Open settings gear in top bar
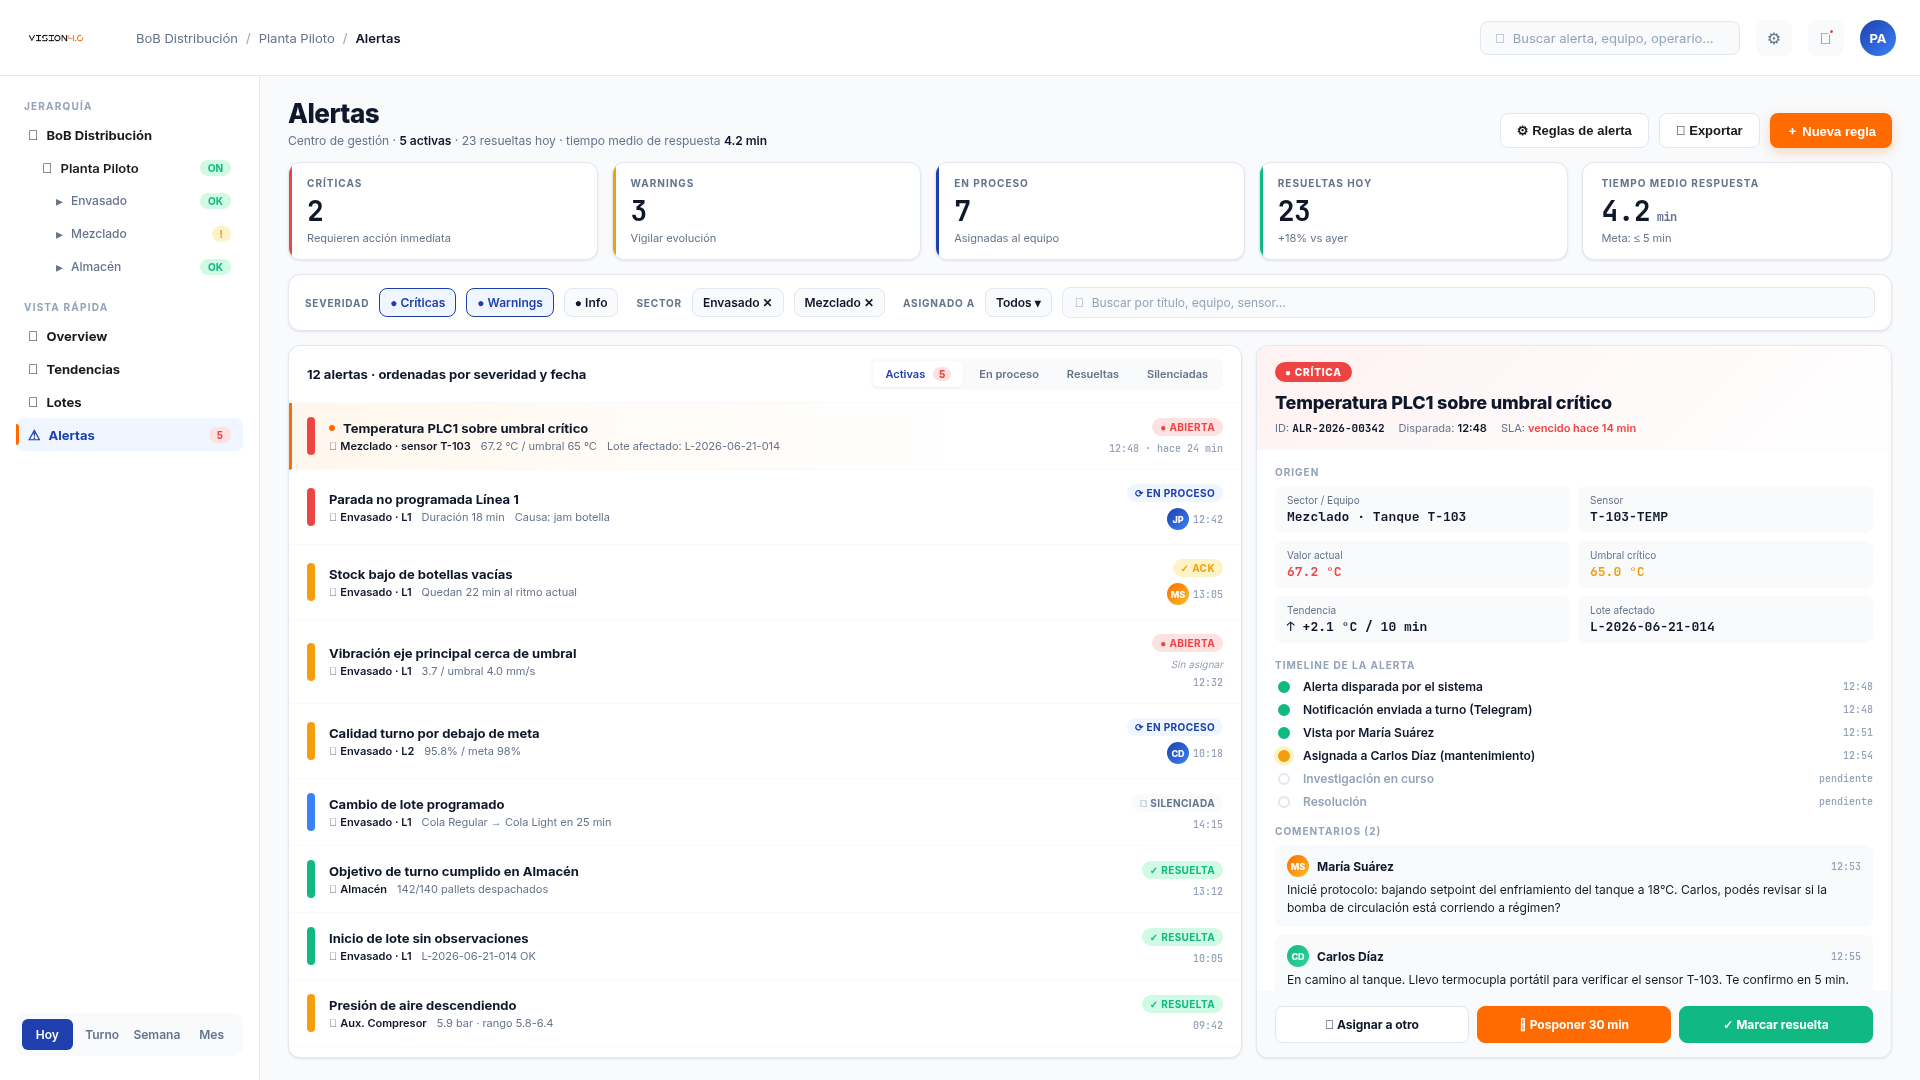Screen dimensions: 1920x1080 1774,38
